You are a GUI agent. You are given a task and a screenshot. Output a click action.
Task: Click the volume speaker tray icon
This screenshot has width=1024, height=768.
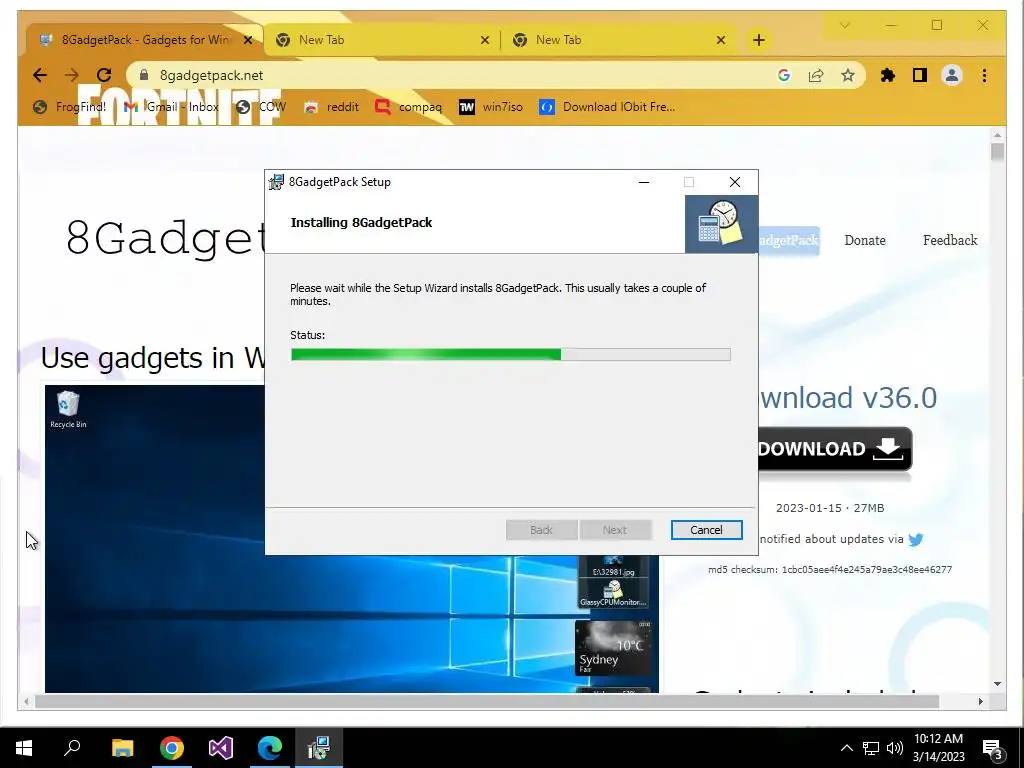click(x=895, y=748)
